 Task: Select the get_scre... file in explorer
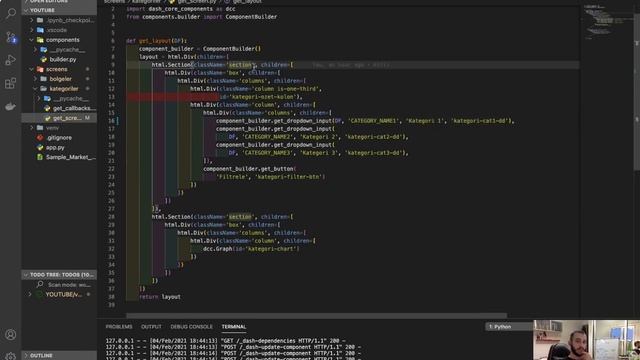click(x=59, y=118)
